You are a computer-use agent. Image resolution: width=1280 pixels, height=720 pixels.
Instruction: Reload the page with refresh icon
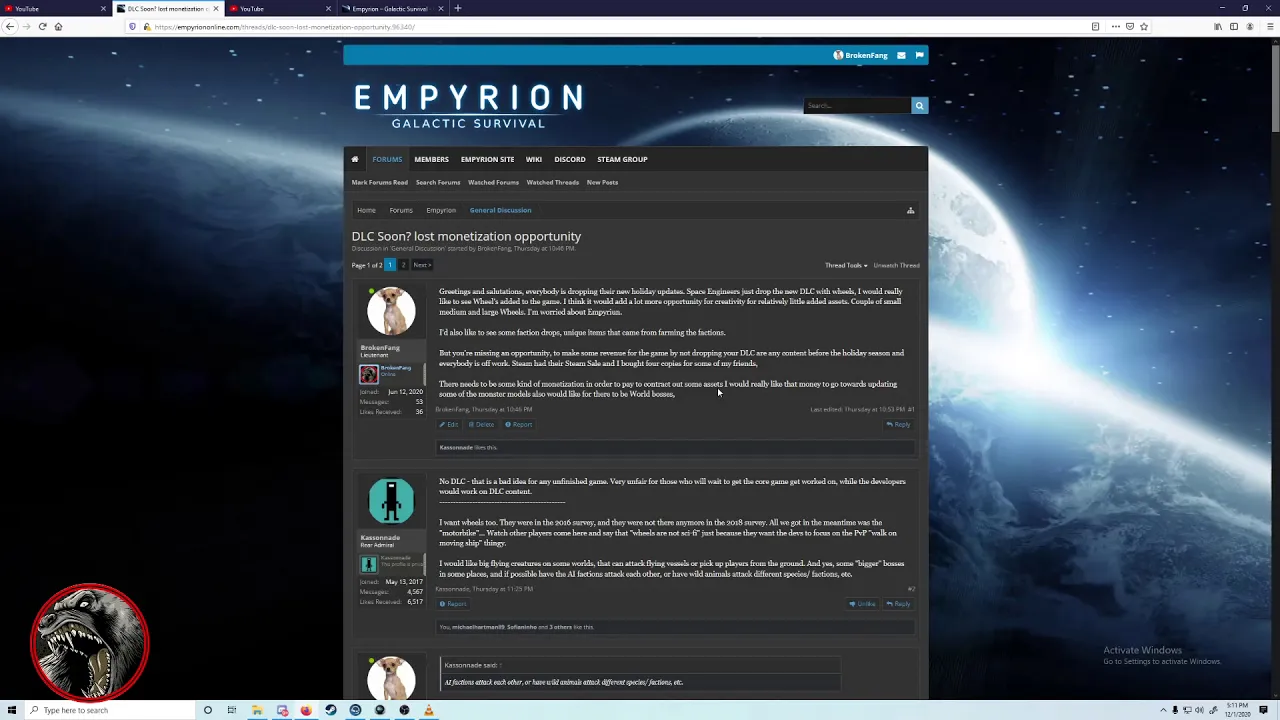pos(42,26)
